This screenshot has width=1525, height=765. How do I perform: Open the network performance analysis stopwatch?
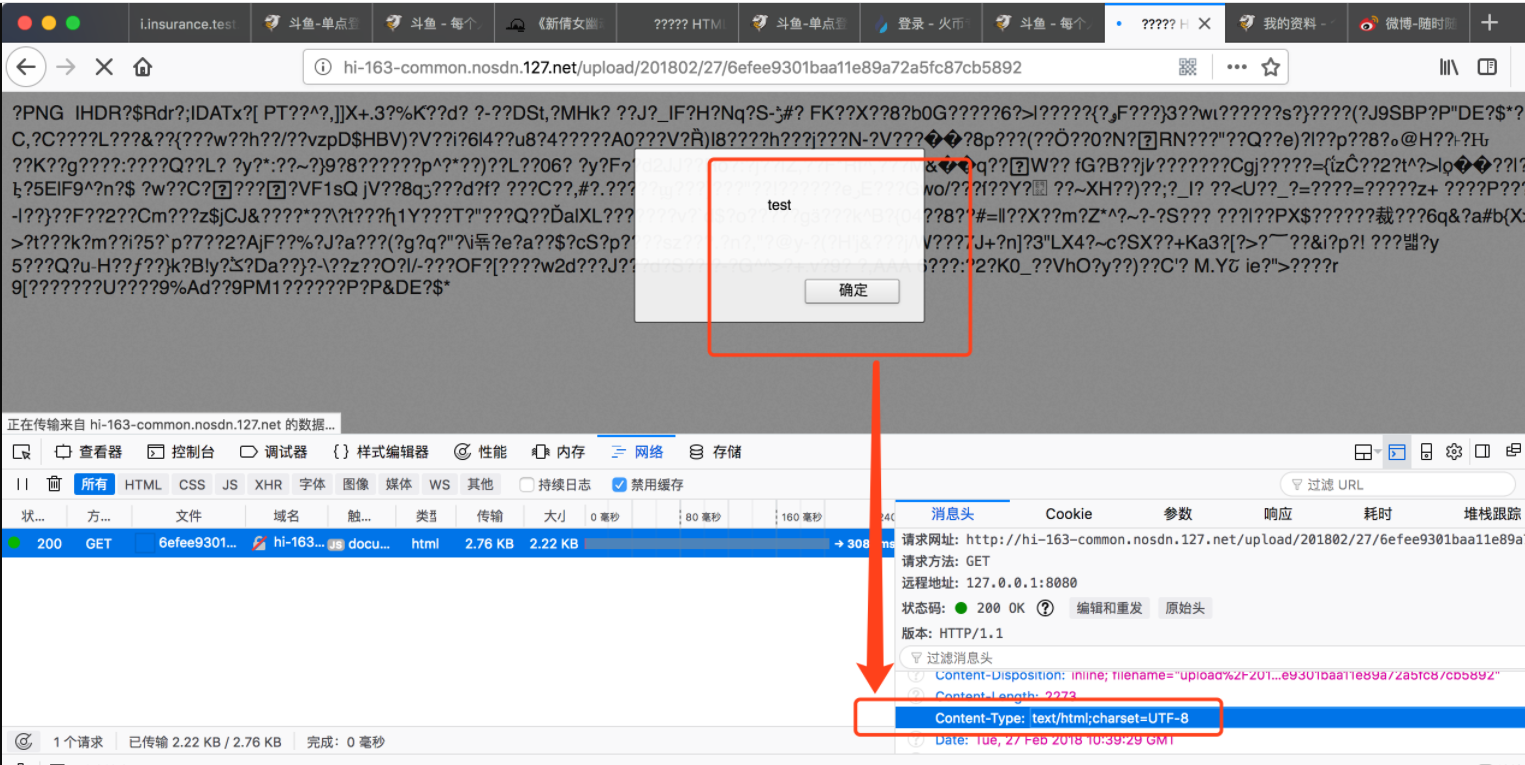tap(24, 742)
